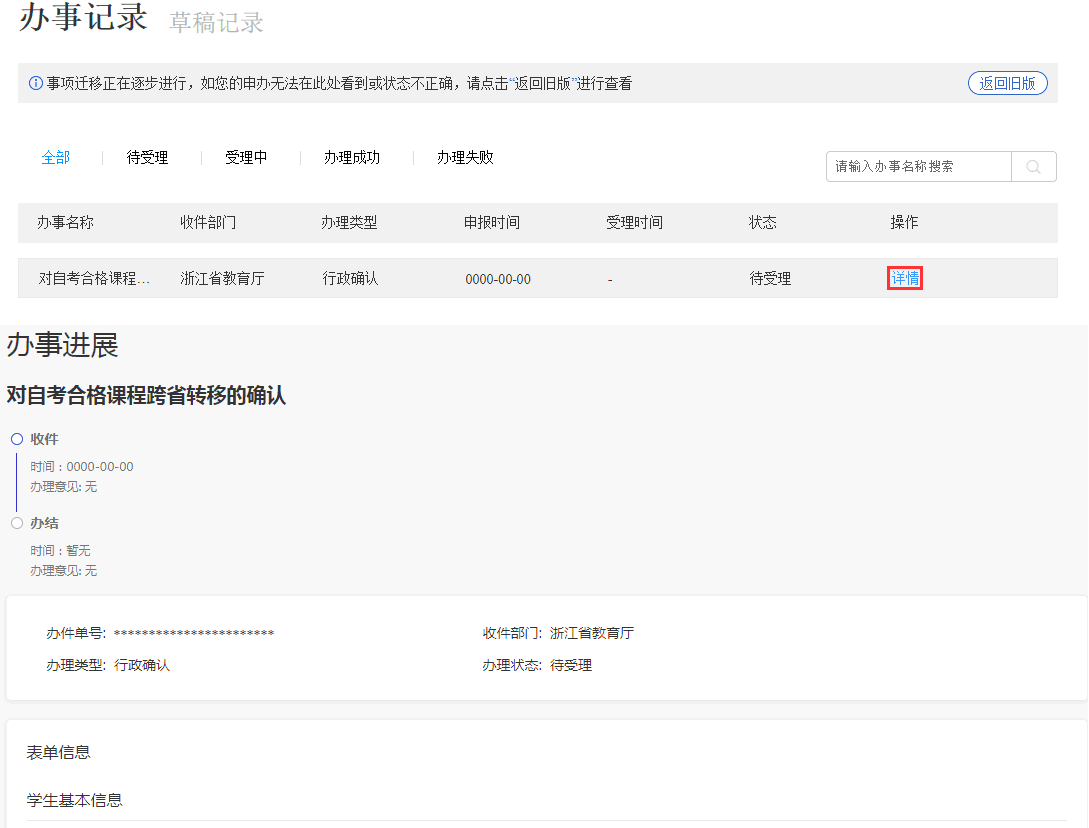The image size is (1089, 828).
Task: Click the circle marker beside 办结 step
Action: 16,522
